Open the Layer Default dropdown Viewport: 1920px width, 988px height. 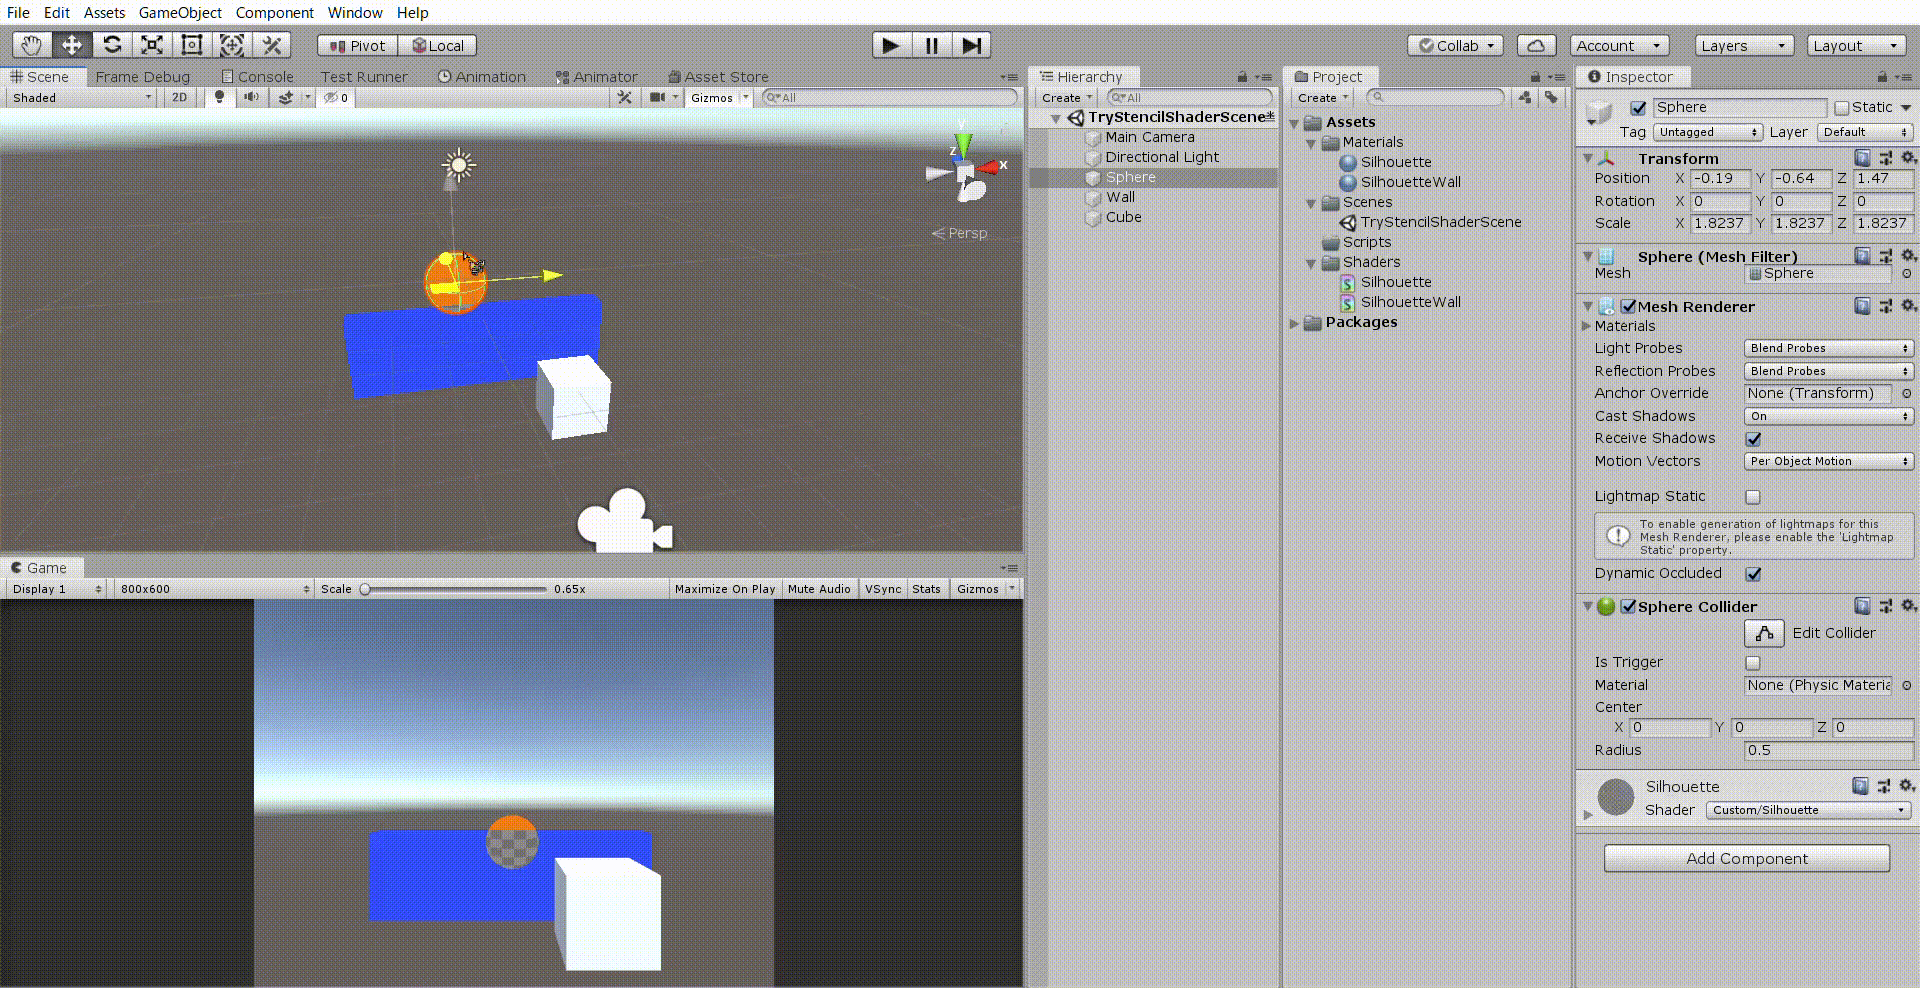click(1865, 132)
